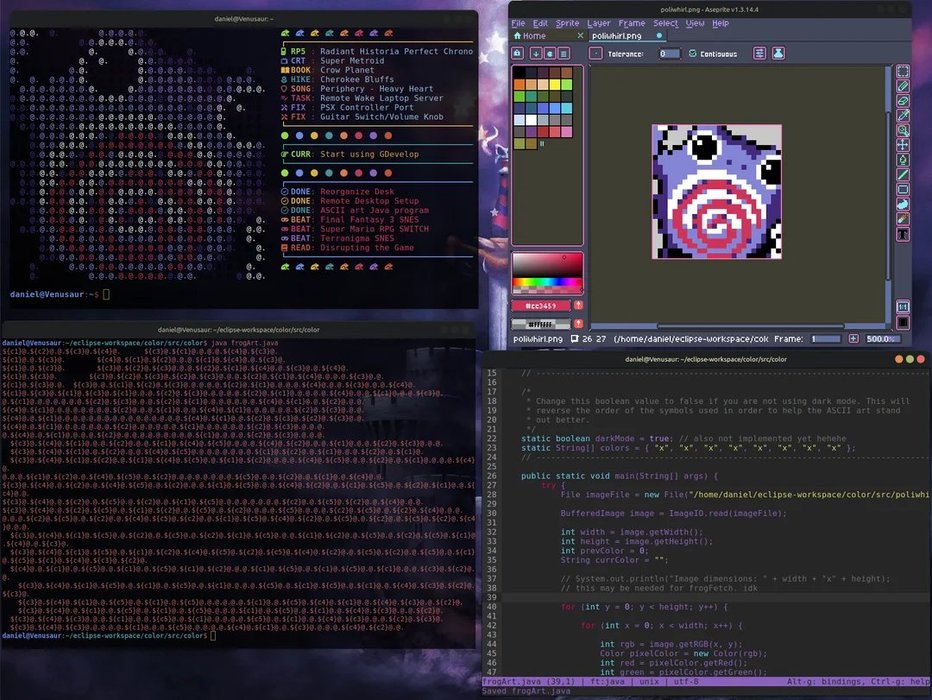Click the red close button on code editor window
Image resolution: width=932 pixels, height=700 pixels.
tap(921, 359)
